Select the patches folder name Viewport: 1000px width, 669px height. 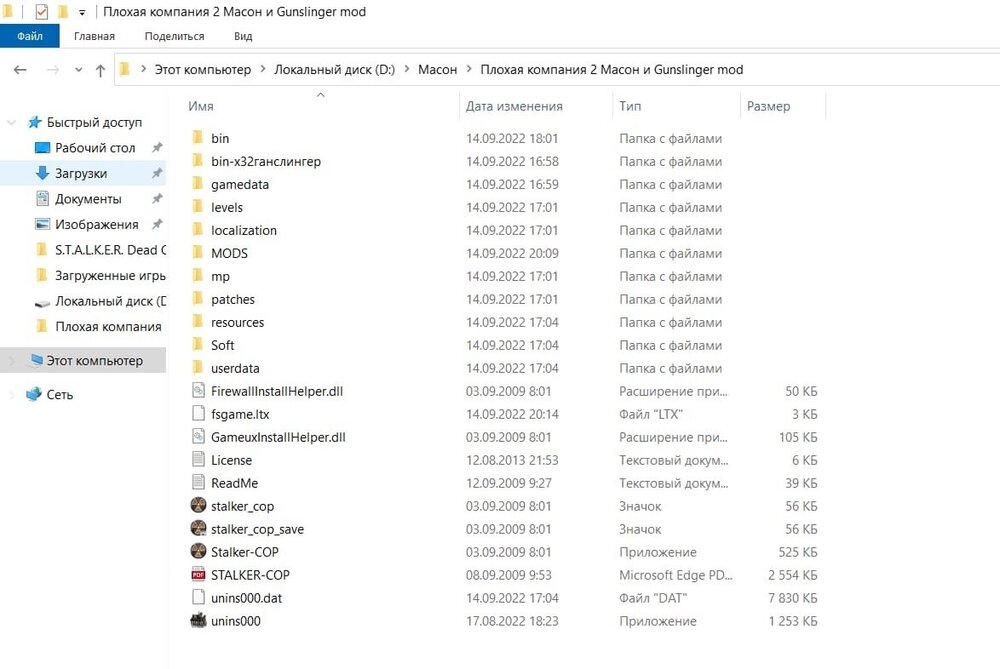tap(233, 299)
